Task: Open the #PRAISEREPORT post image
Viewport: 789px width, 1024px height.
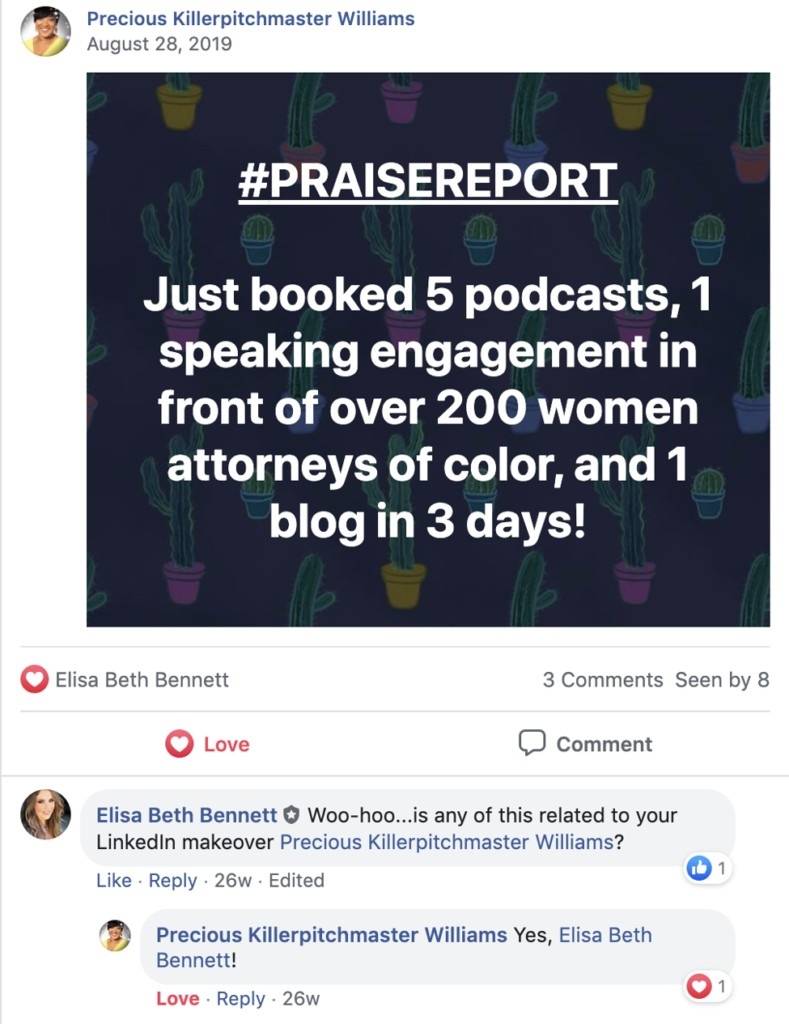Action: coord(428,350)
